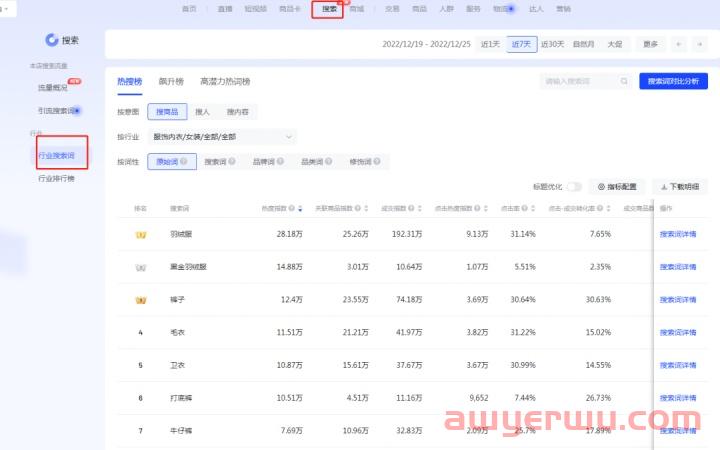Open 搜索词详情 link for 毛衣
The image size is (720, 450).
(677, 332)
